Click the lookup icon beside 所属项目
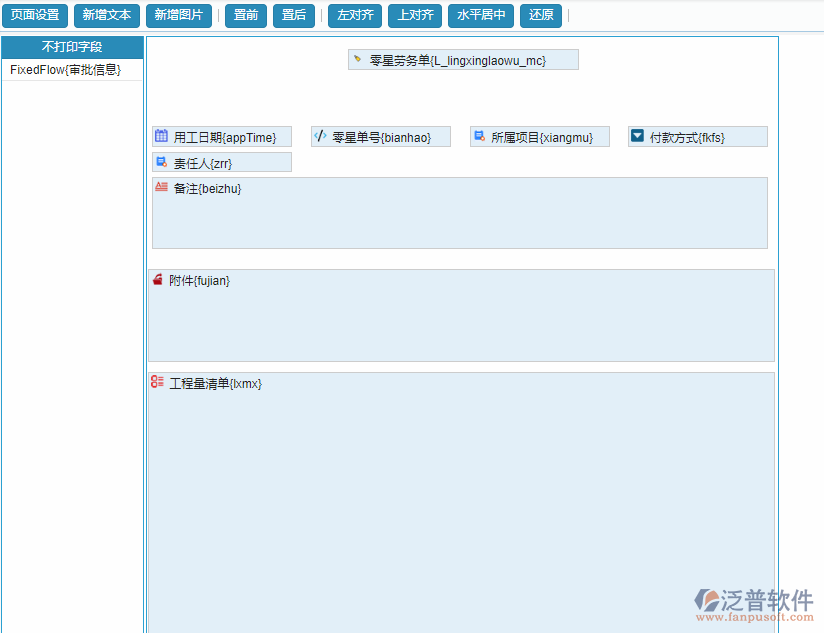 (479, 136)
